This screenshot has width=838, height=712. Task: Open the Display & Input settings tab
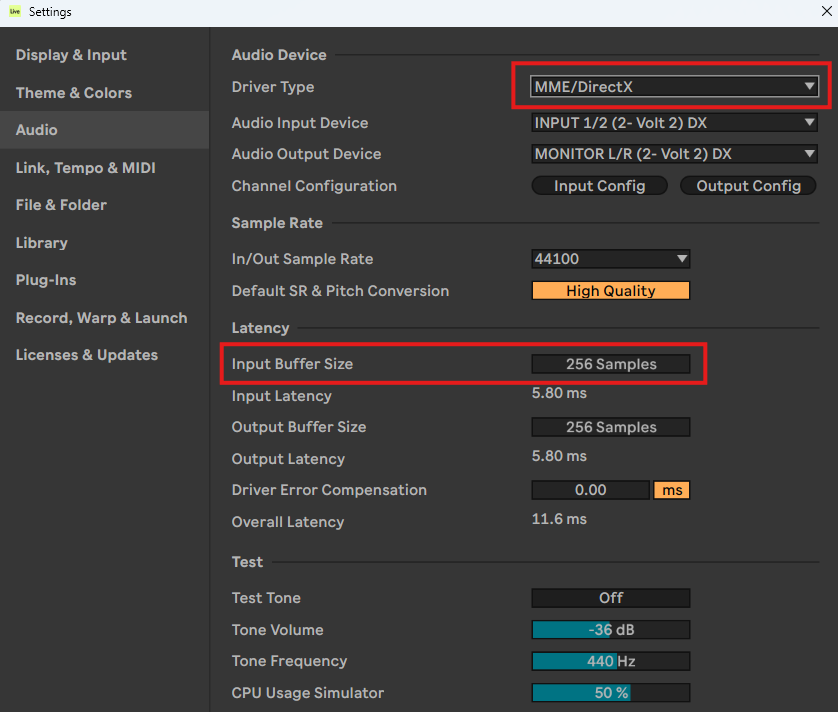pyautogui.click(x=71, y=55)
